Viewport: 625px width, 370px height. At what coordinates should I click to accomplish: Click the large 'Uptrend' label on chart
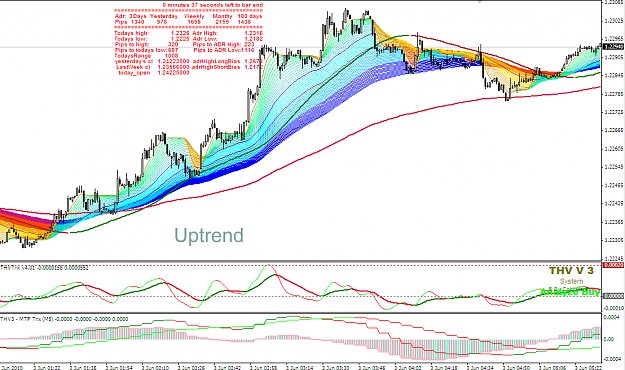click(209, 236)
